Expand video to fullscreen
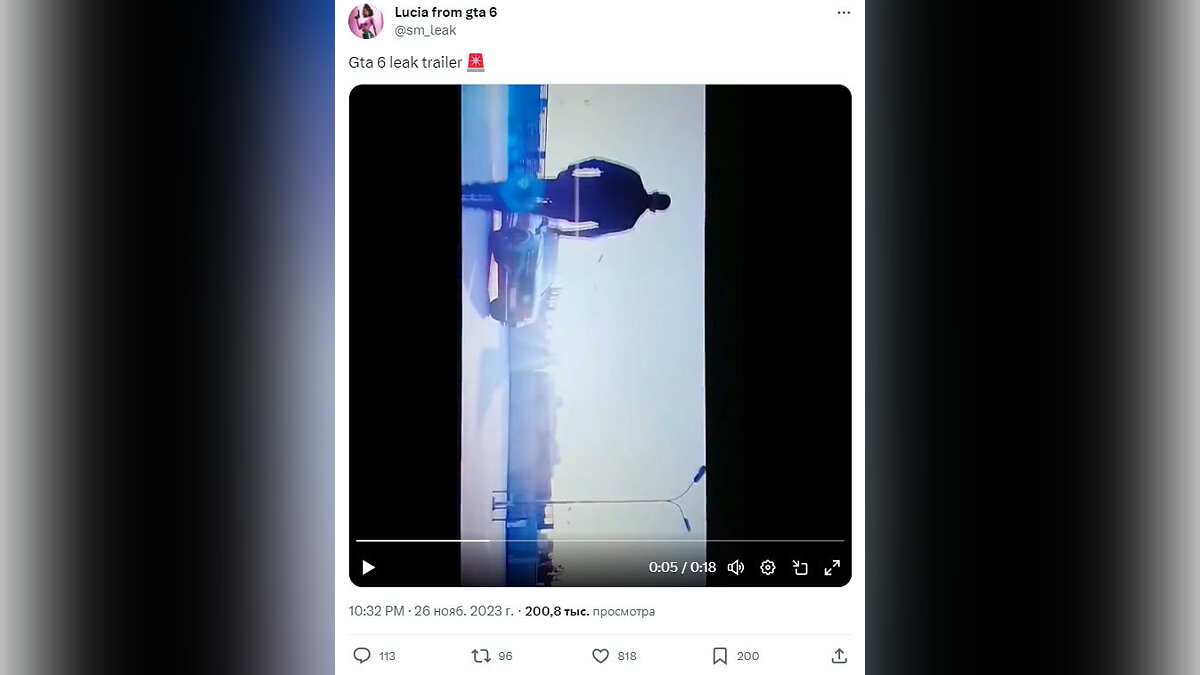The height and width of the screenshot is (675, 1200). (x=832, y=567)
